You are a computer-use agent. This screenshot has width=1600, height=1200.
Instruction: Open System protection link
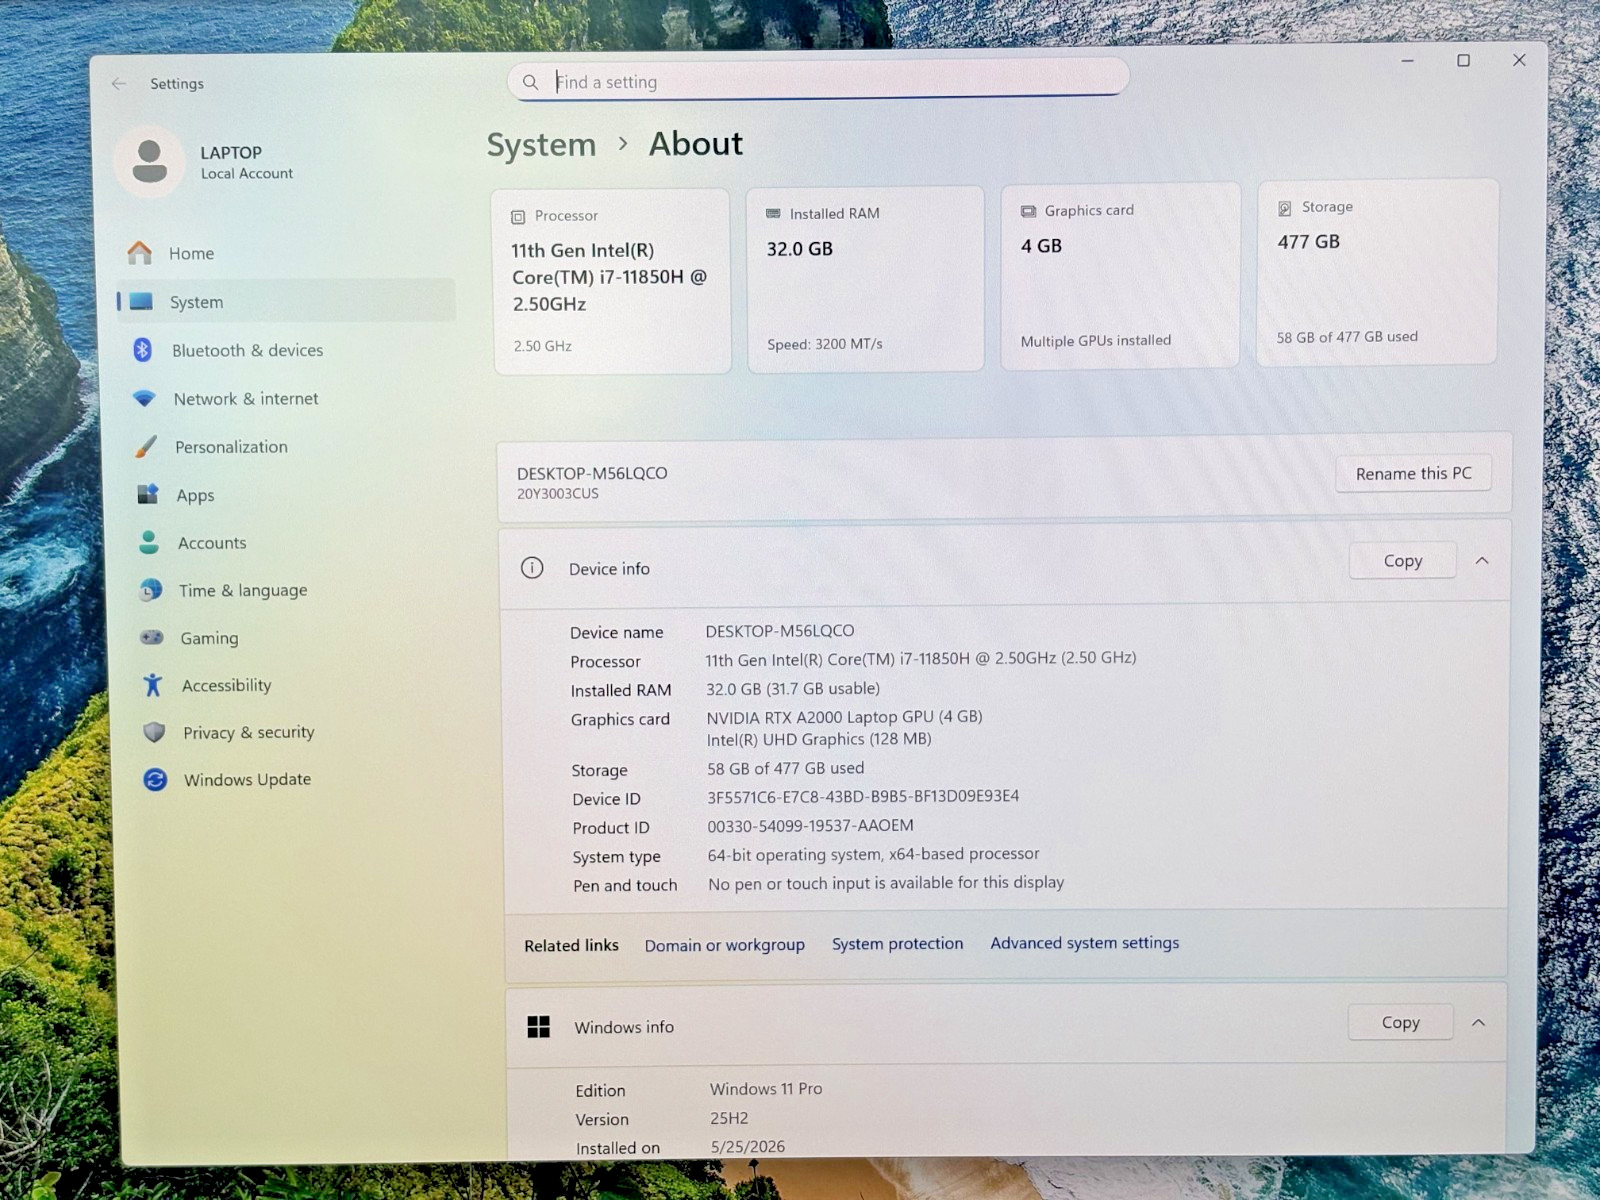[x=897, y=943]
